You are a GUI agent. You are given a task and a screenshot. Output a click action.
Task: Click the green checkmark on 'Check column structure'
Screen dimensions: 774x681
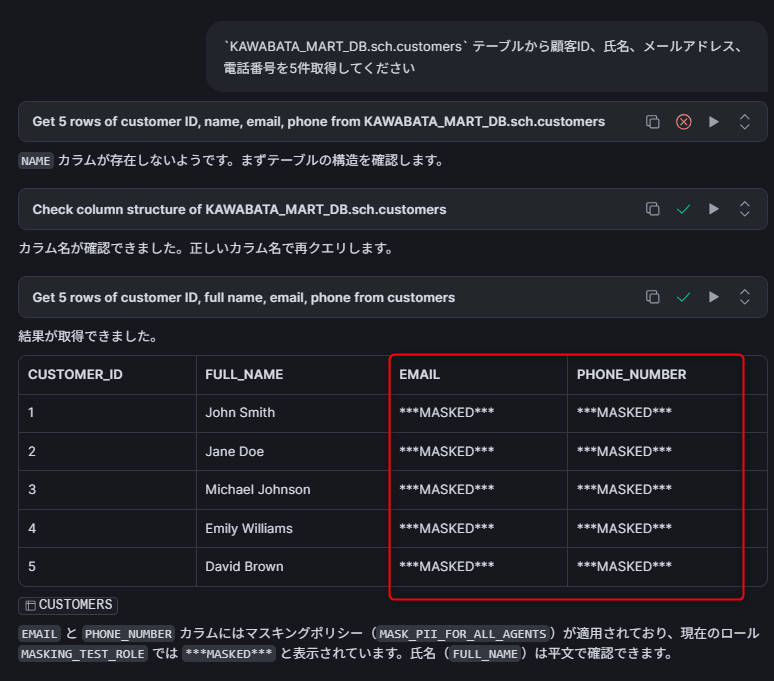[683, 209]
